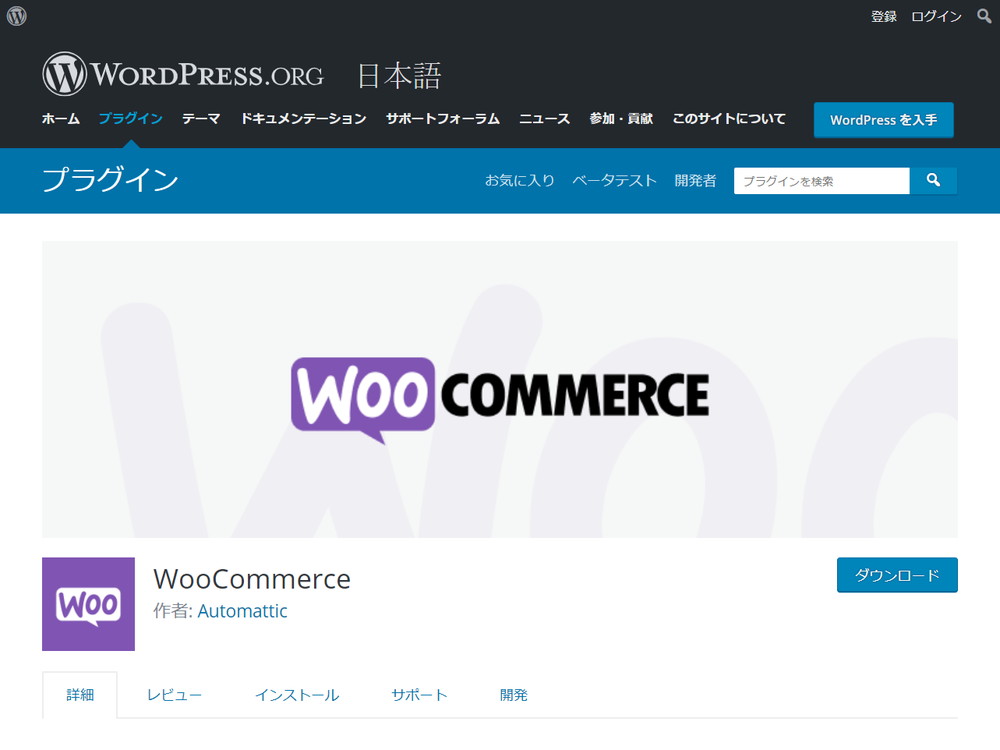This screenshot has height=750, width=1000.
Task: Open the Automattic author link
Action: pyautogui.click(x=242, y=611)
